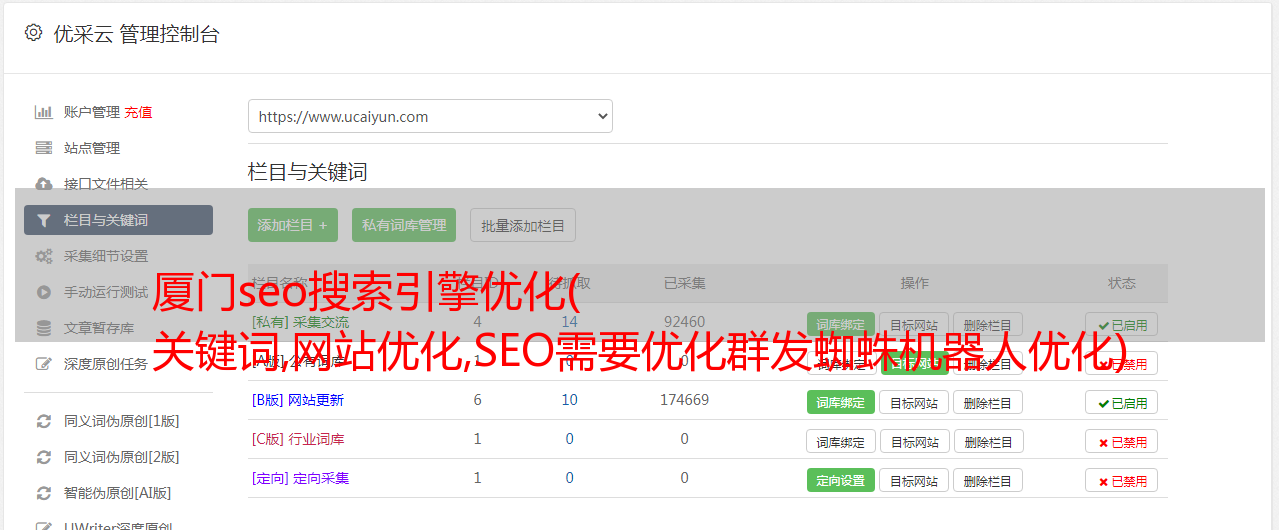The image size is (1279, 530).
Task: Click the 已采集 column header
Action: point(684,283)
